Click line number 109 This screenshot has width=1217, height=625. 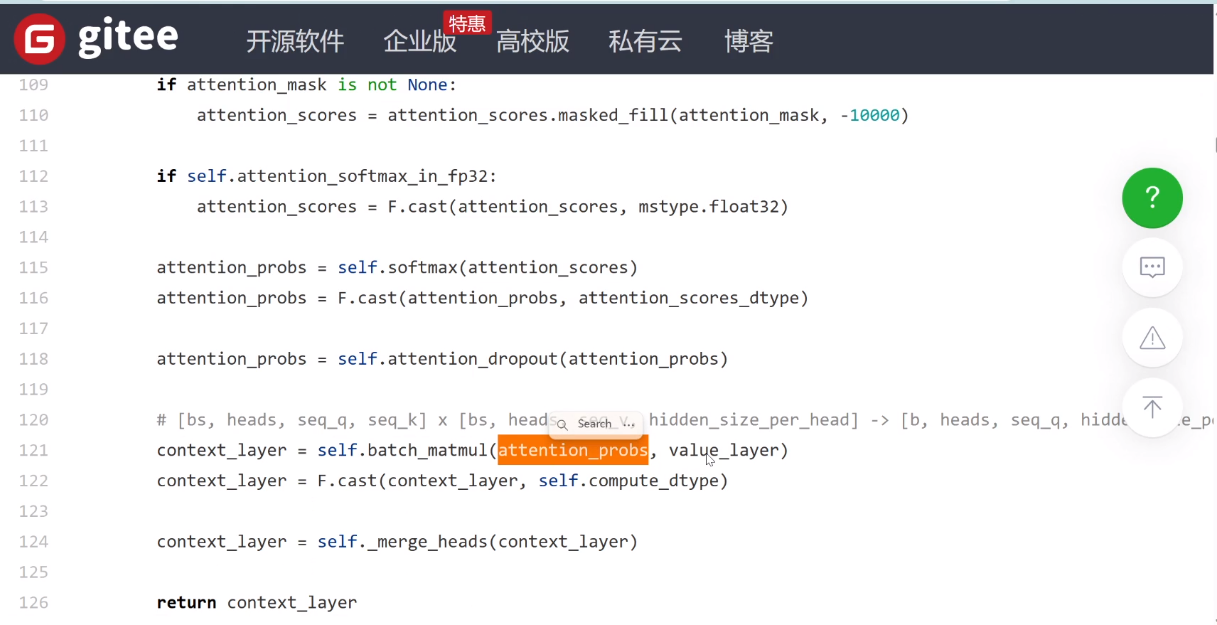coord(33,85)
